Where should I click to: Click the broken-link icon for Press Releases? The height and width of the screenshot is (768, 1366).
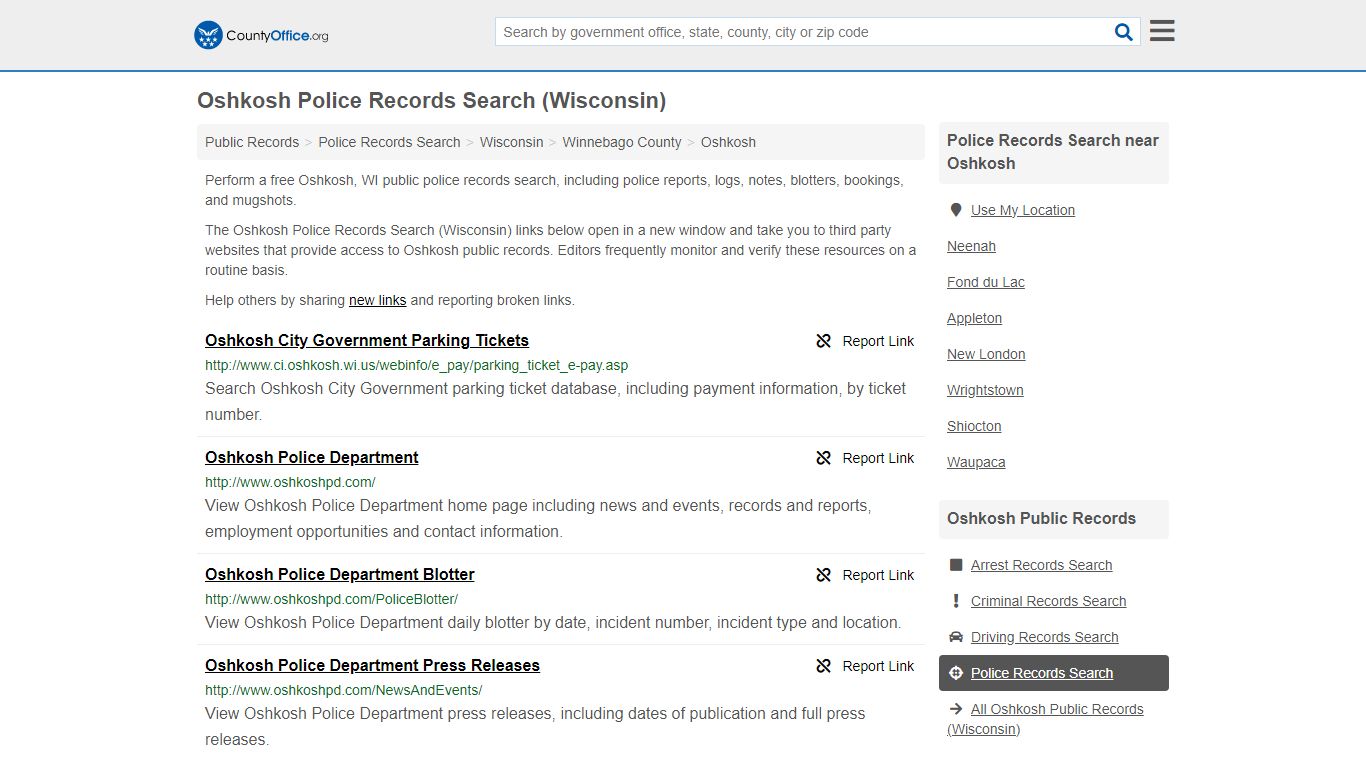tap(824, 666)
